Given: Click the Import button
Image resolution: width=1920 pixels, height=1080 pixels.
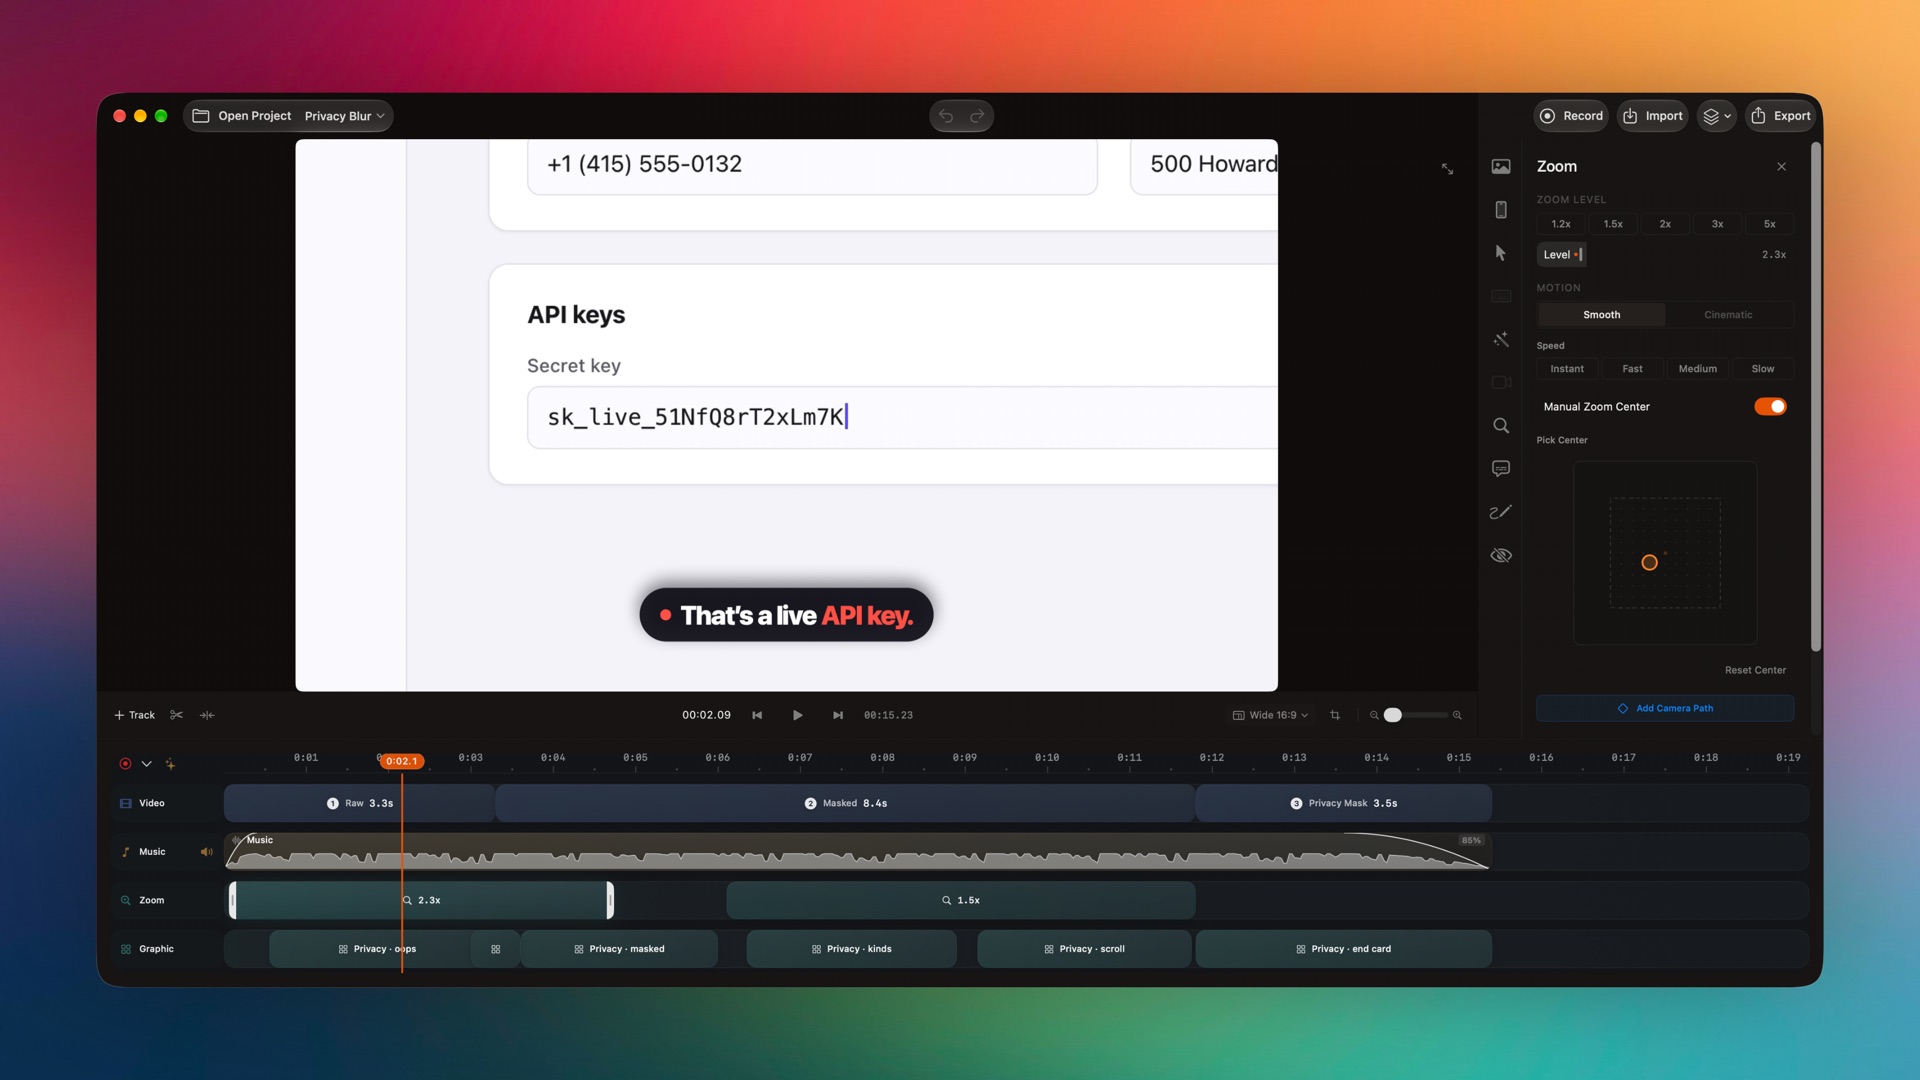Looking at the screenshot, I should pyautogui.click(x=1652, y=116).
